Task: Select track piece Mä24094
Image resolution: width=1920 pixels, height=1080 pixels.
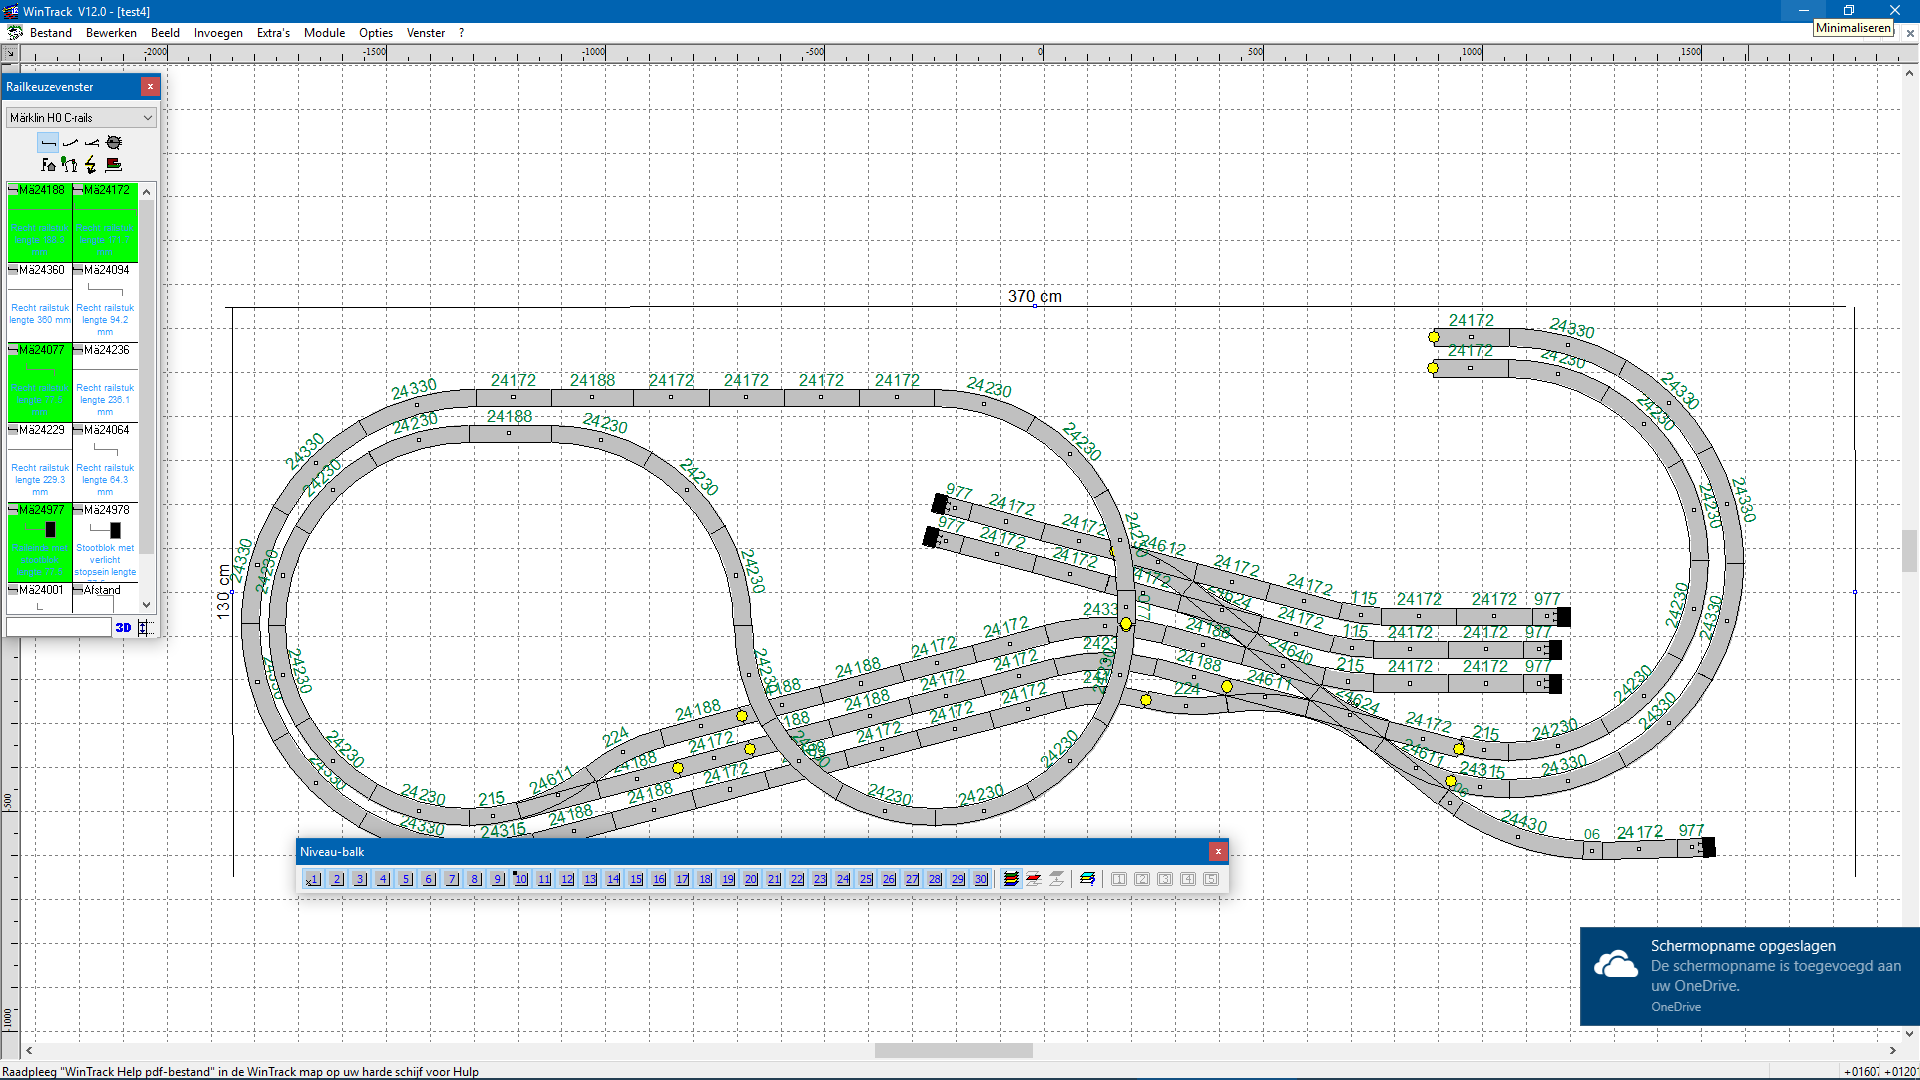Action: click(x=105, y=302)
